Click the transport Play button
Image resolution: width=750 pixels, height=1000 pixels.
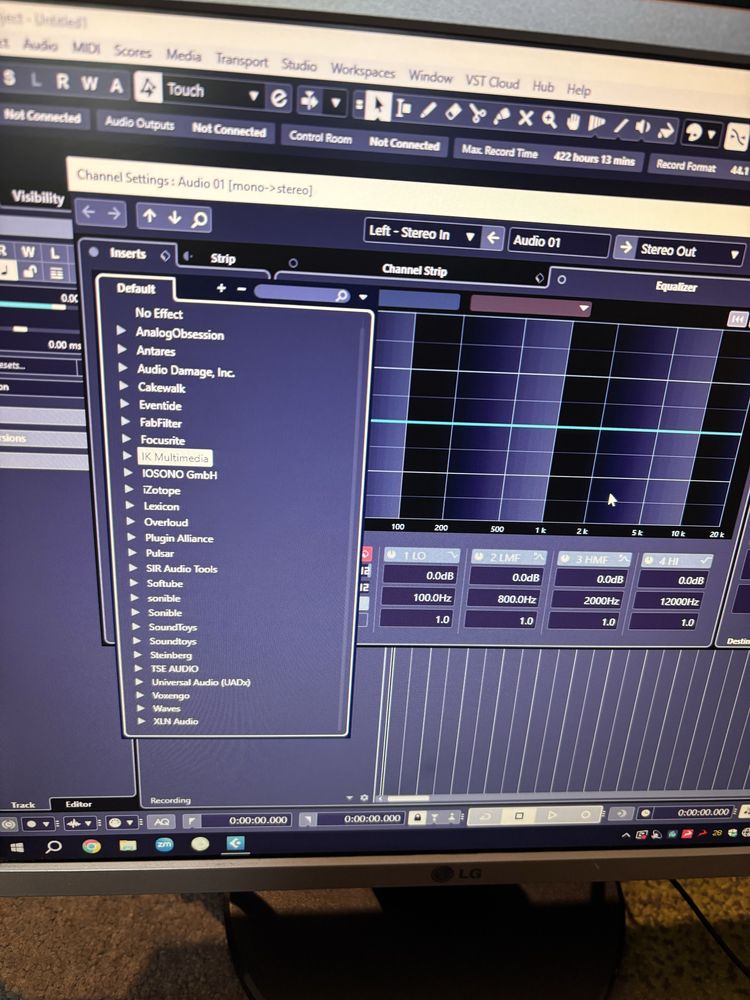(x=552, y=815)
